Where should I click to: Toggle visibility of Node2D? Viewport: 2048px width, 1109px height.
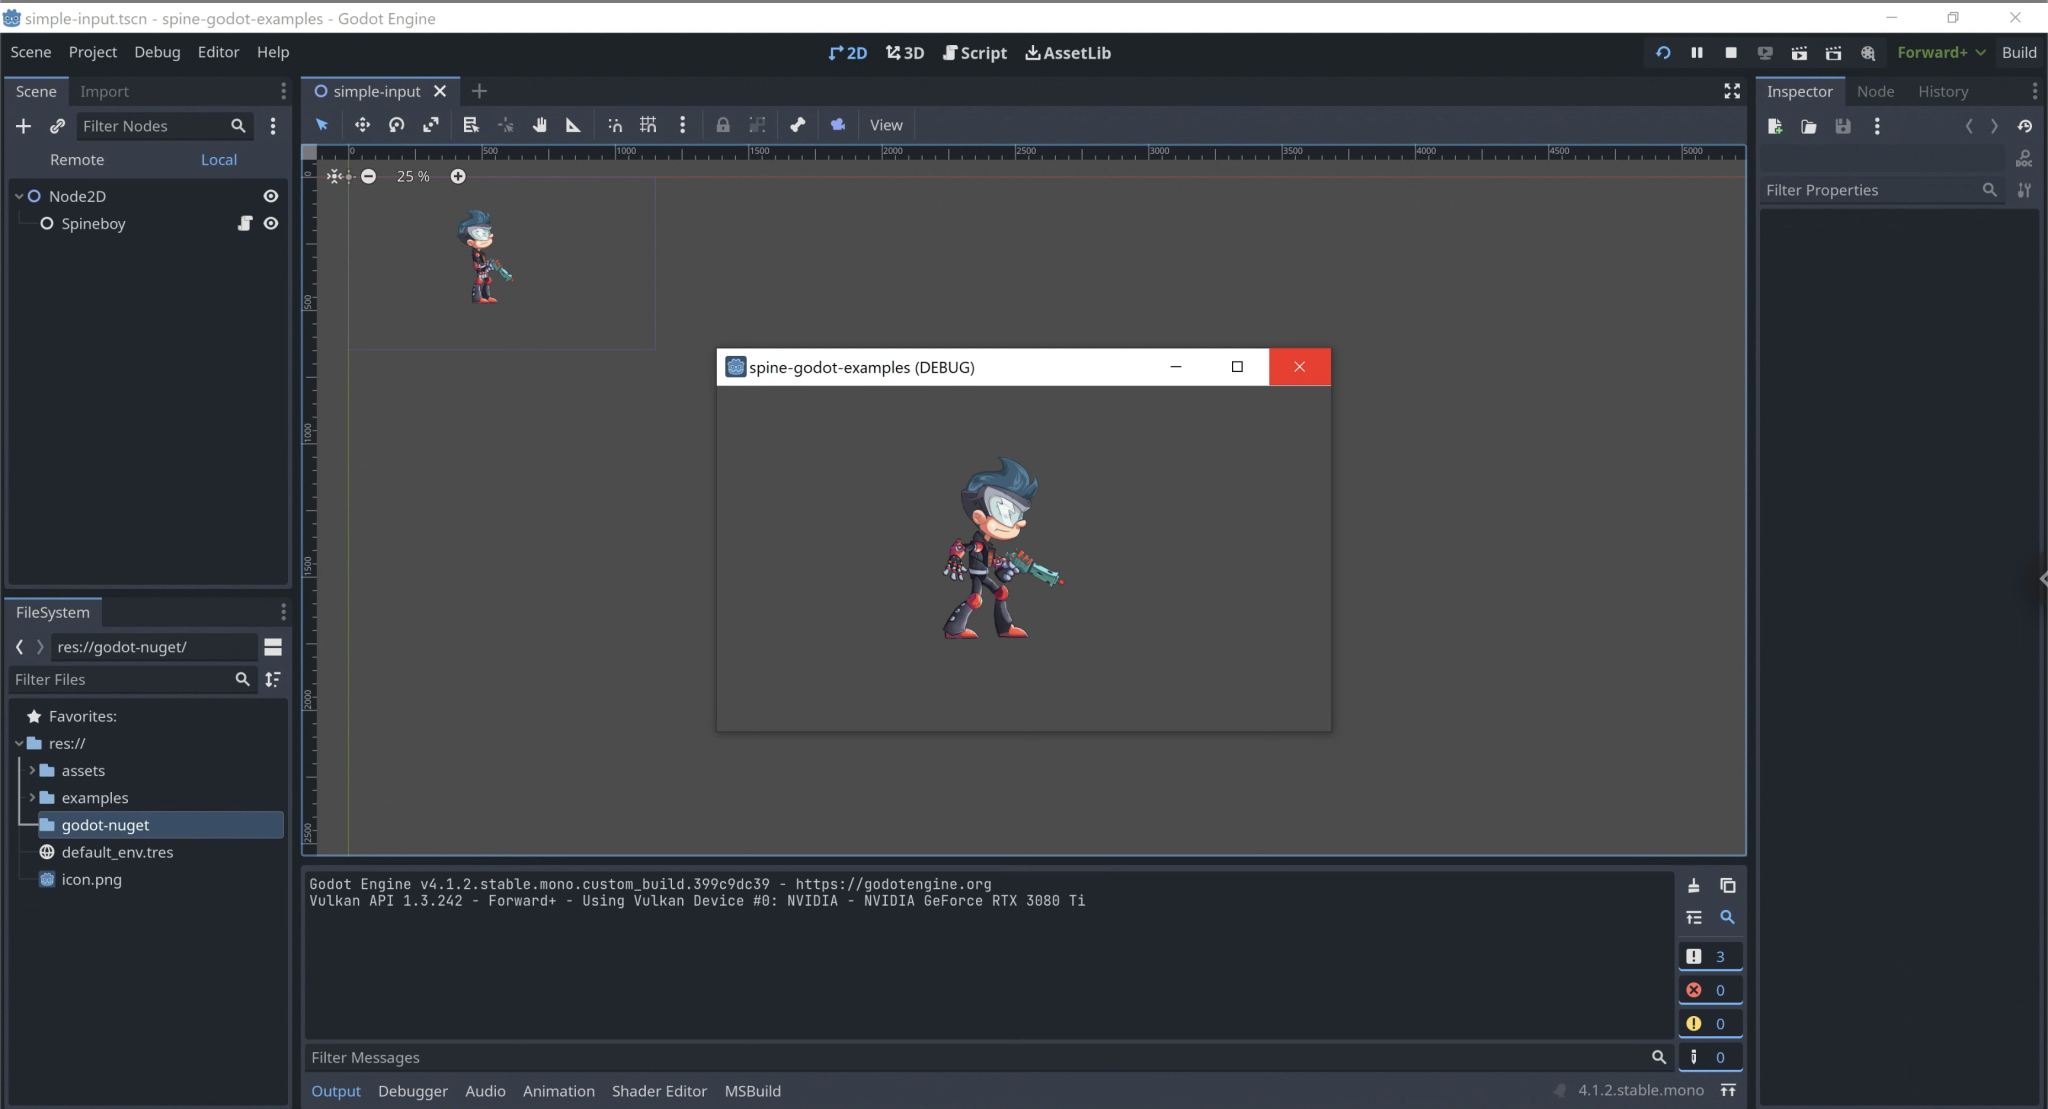click(271, 196)
